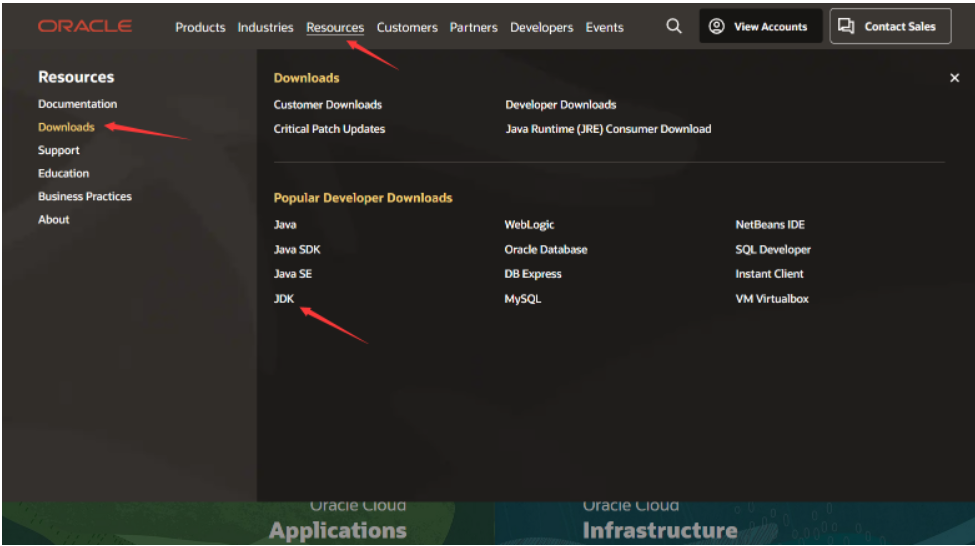Expand the Developers menu
This screenshot has width=975, height=546.
coord(541,28)
